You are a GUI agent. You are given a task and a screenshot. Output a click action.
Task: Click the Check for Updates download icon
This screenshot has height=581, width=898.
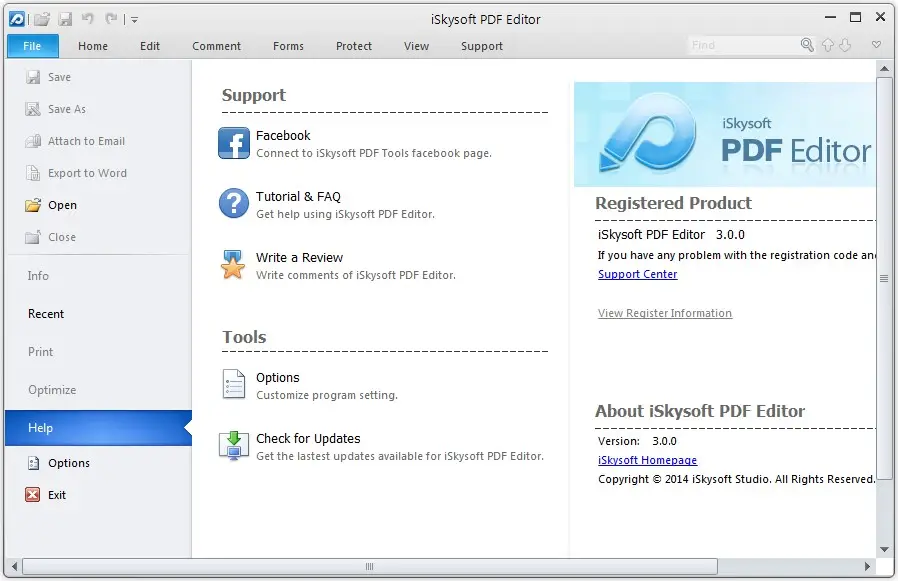(x=234, y=446)
